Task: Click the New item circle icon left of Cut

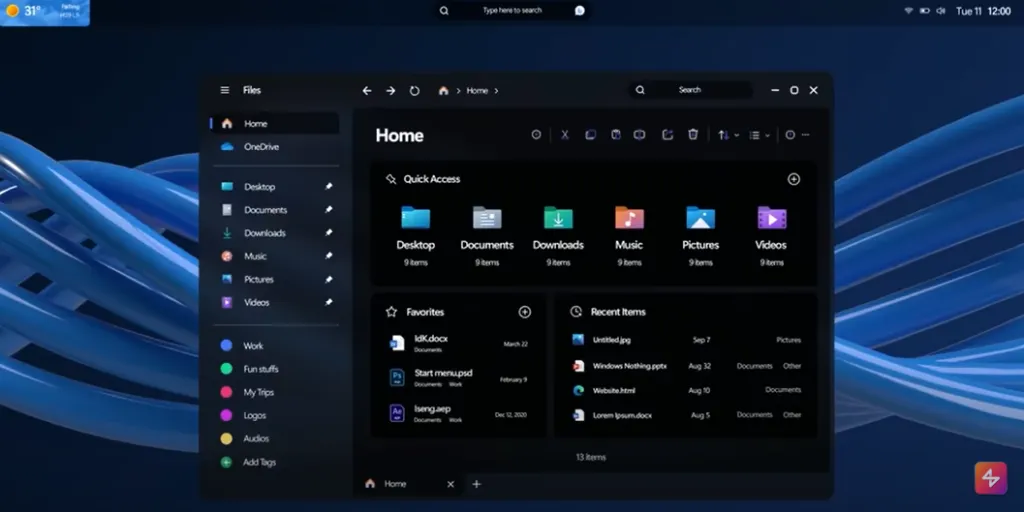Action: [536, 135]
